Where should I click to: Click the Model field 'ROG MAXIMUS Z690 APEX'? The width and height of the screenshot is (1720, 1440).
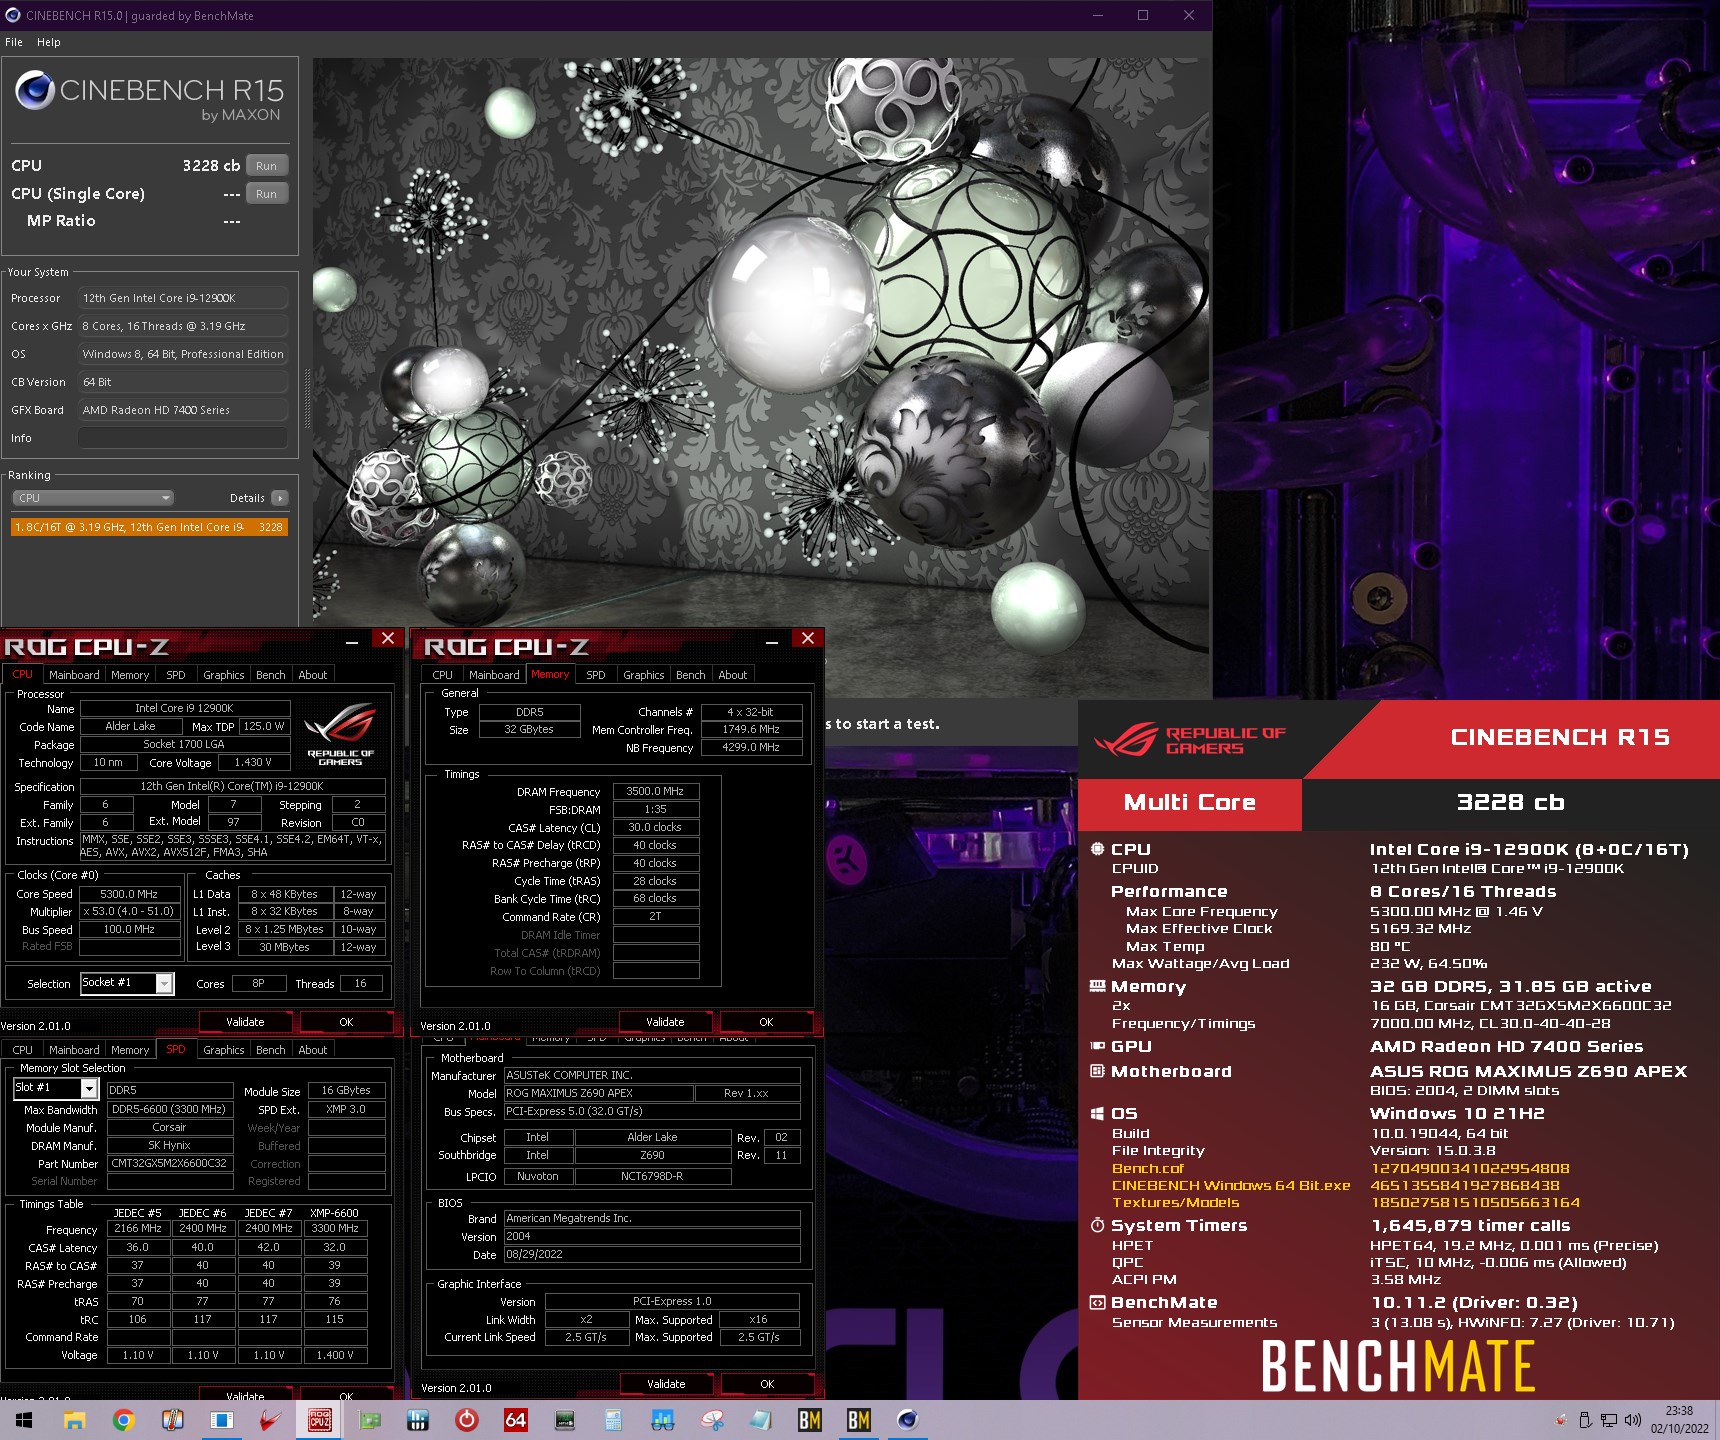(x=598, y=1093)
